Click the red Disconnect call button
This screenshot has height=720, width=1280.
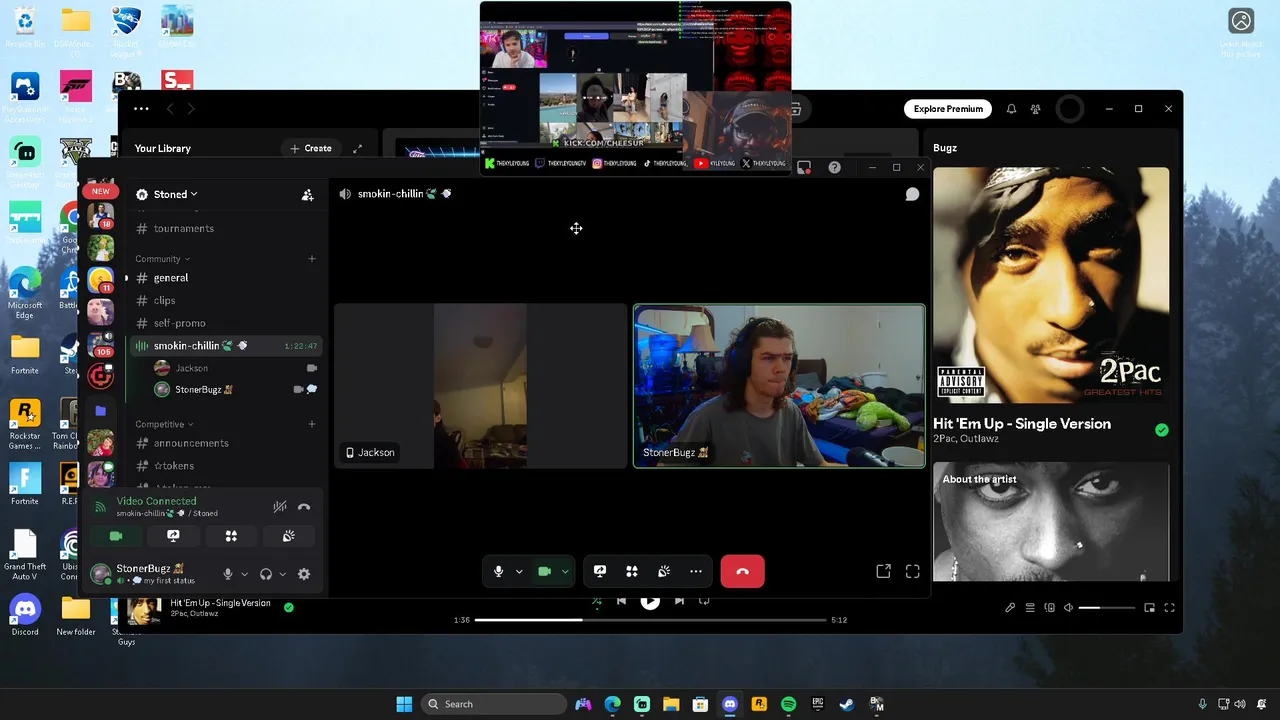pyautogui.click(x=742, y=571)
